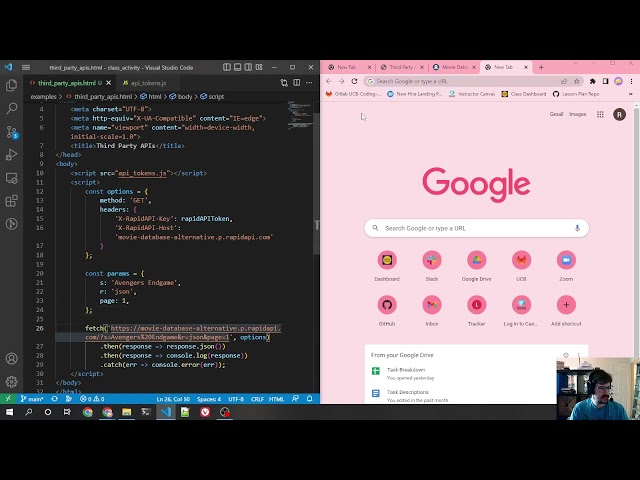Open Customize Layout icon

click(259, 67)
